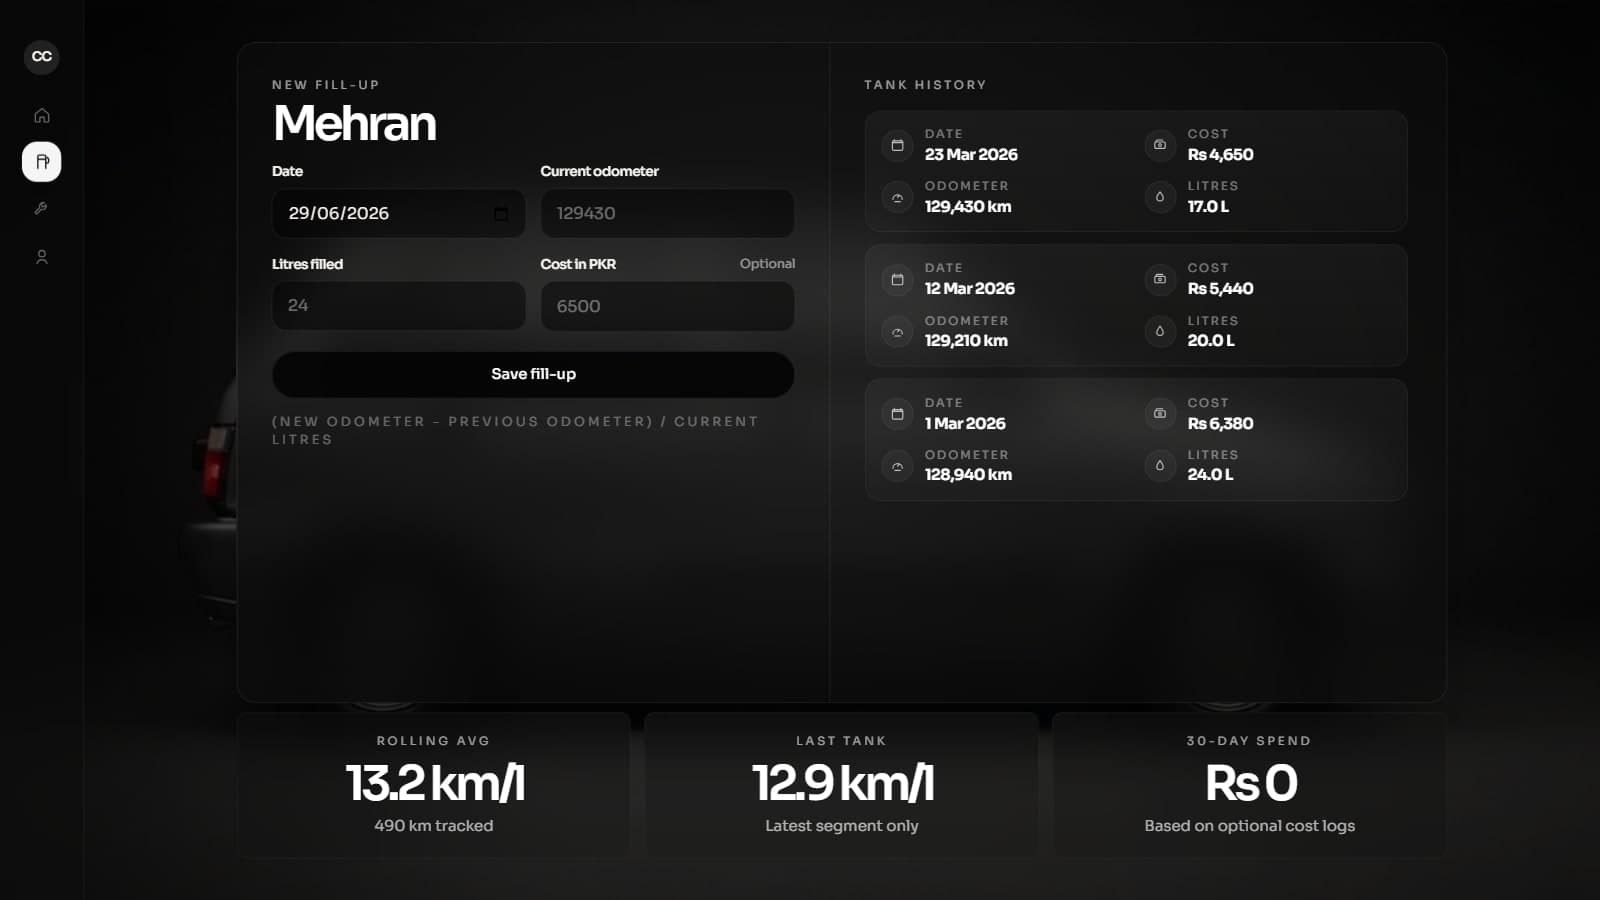This screenshot has width=1600, height=900.
Task: Click the 17.0 L litres value
Action: click(x=1208, y=206)
